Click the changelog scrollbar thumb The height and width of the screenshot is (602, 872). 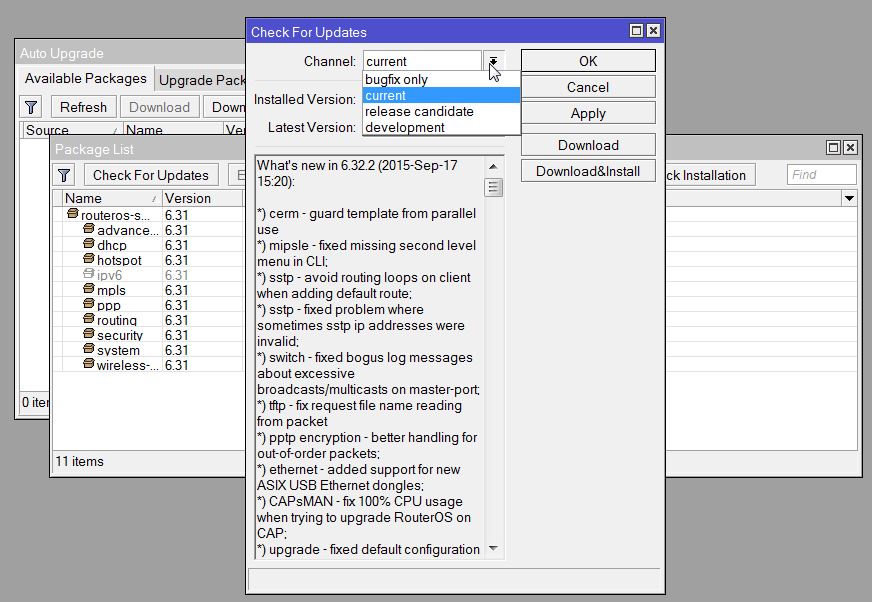click(x=494, y=188)
